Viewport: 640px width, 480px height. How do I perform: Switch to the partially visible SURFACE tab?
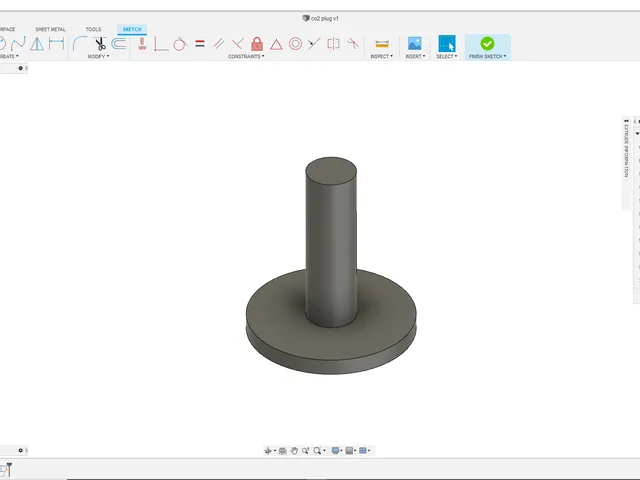(7, 29)
